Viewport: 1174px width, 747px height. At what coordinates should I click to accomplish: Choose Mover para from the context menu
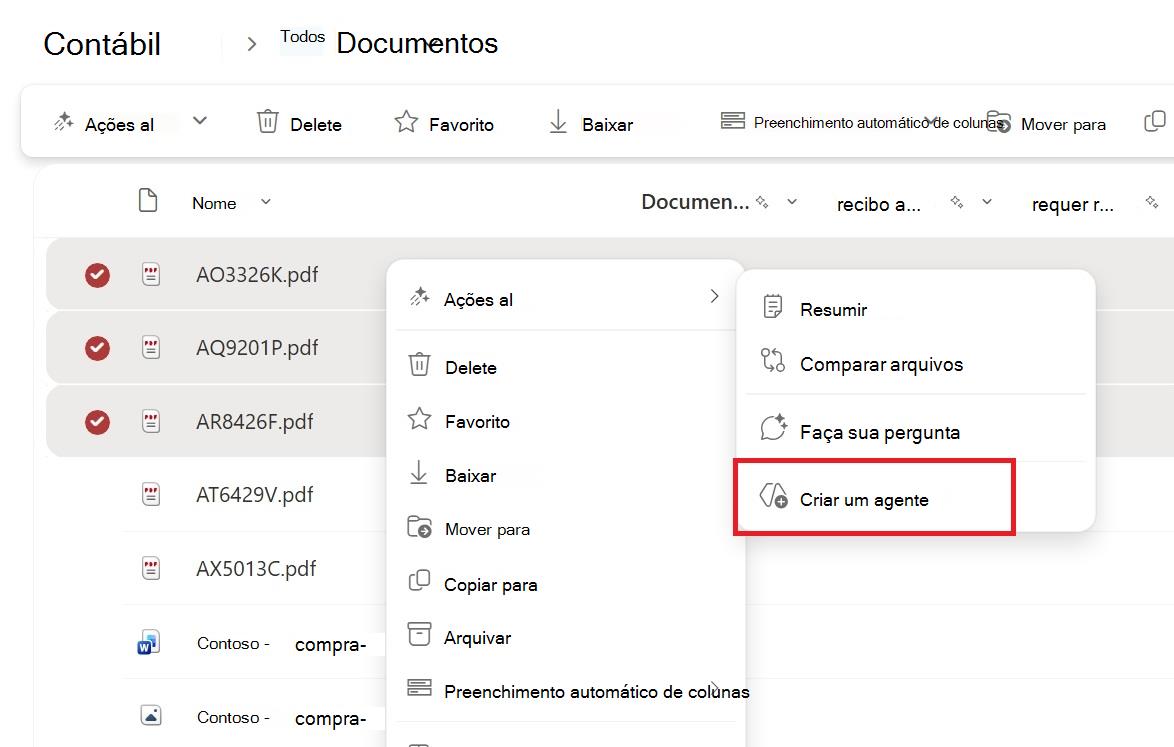point(565,528)
